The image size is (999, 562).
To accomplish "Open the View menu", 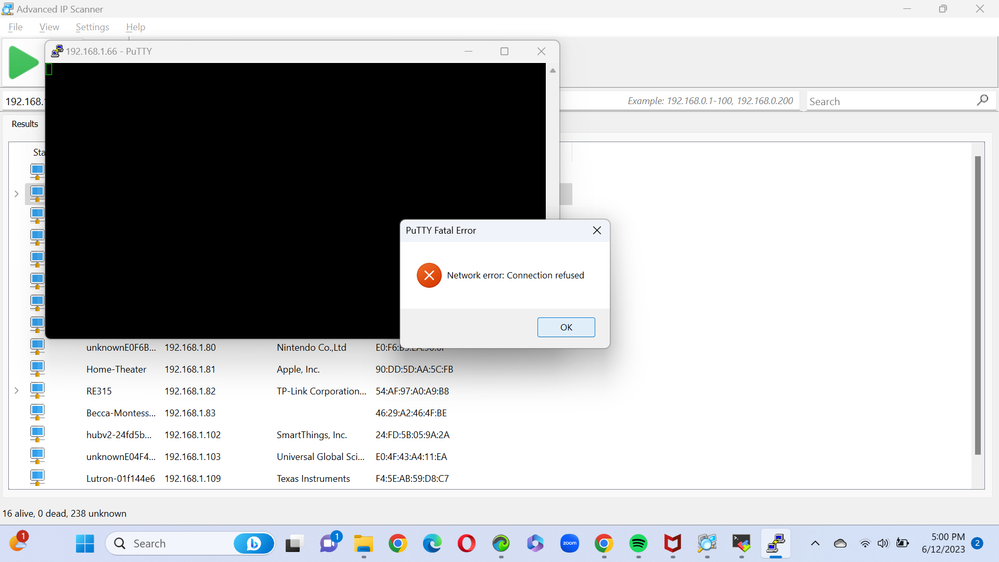I will click(49, 27).
